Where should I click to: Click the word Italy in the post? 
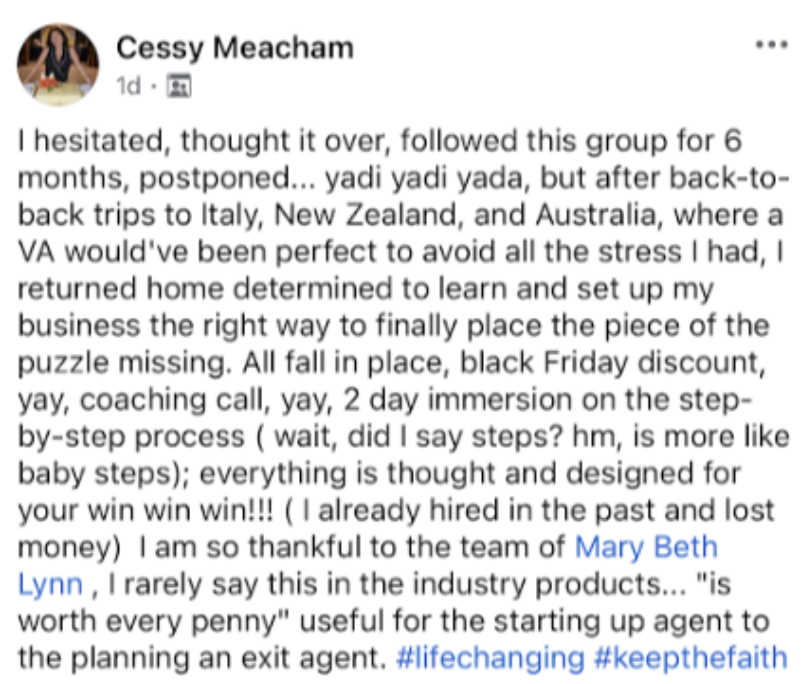pos(231,215)
